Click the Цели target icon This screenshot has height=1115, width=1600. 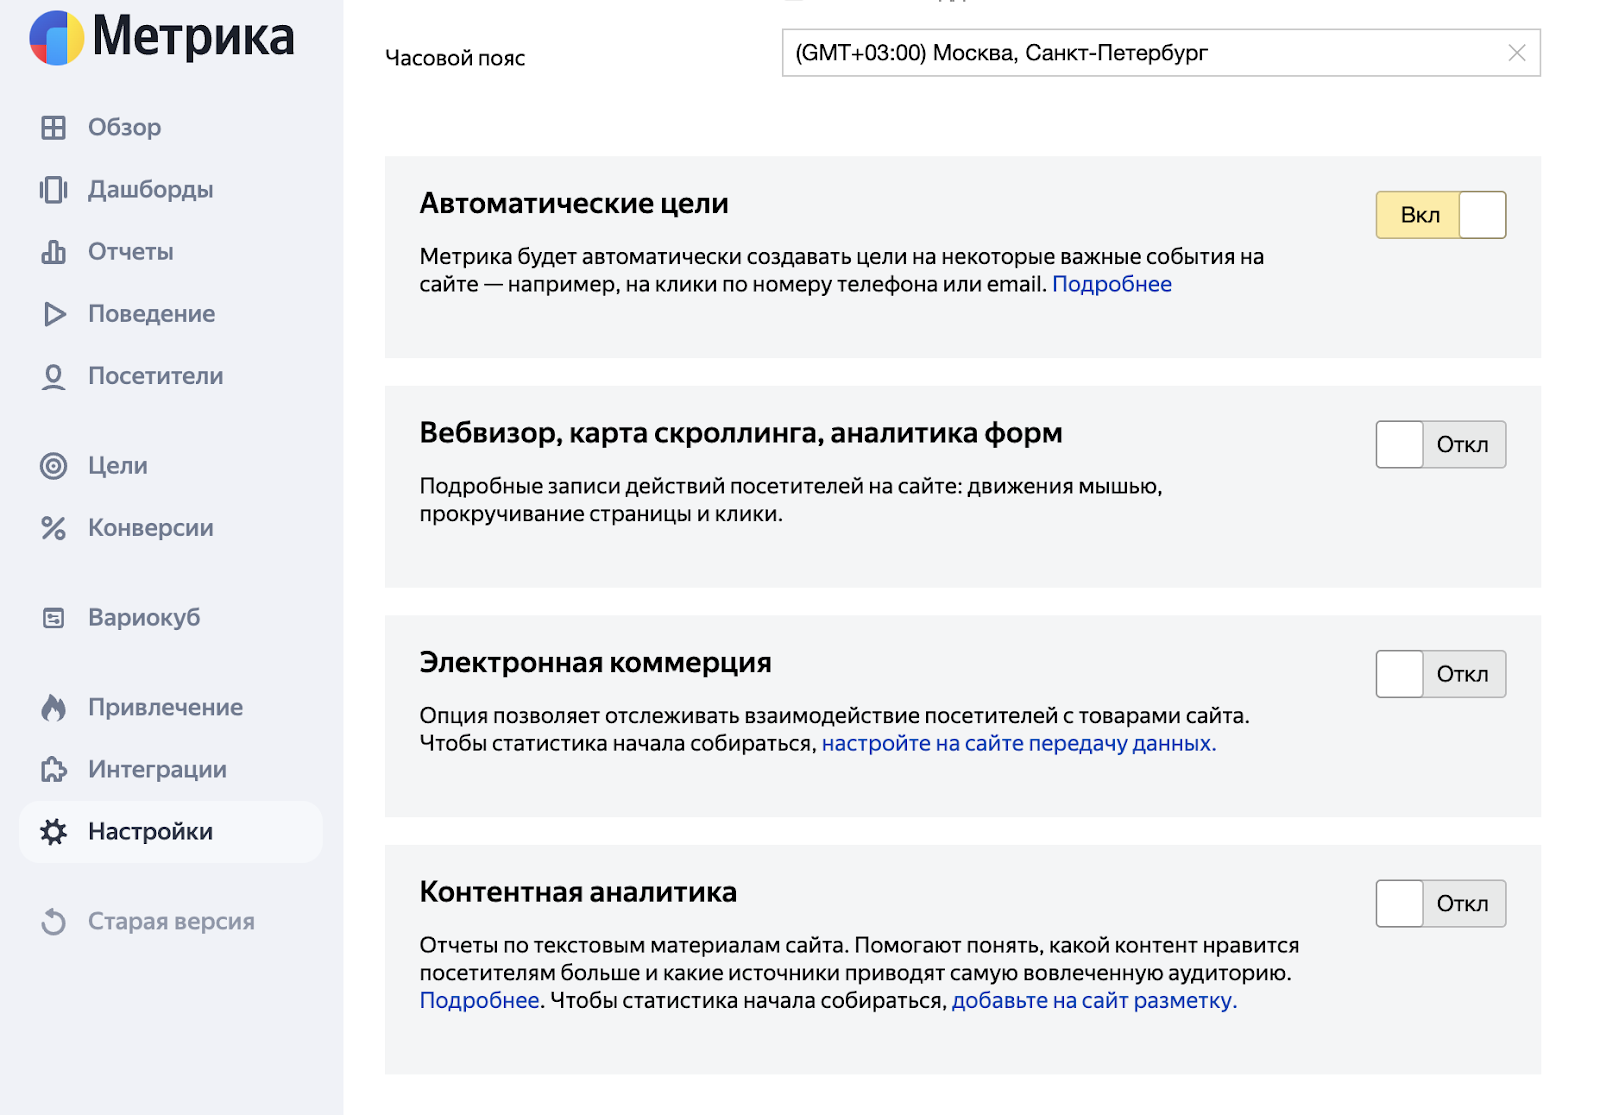(x=53, y=466)
